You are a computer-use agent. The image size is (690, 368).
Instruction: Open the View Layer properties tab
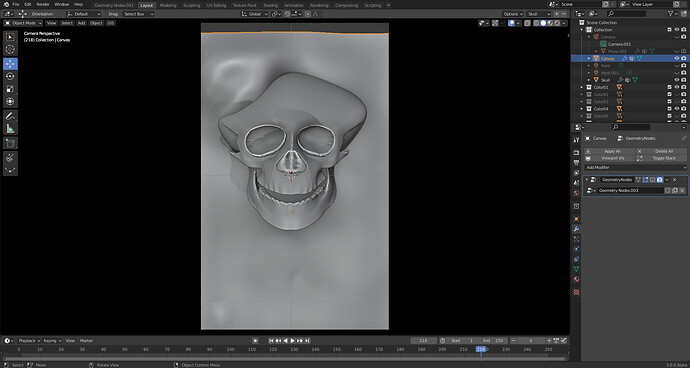click(x=576, y=173)
